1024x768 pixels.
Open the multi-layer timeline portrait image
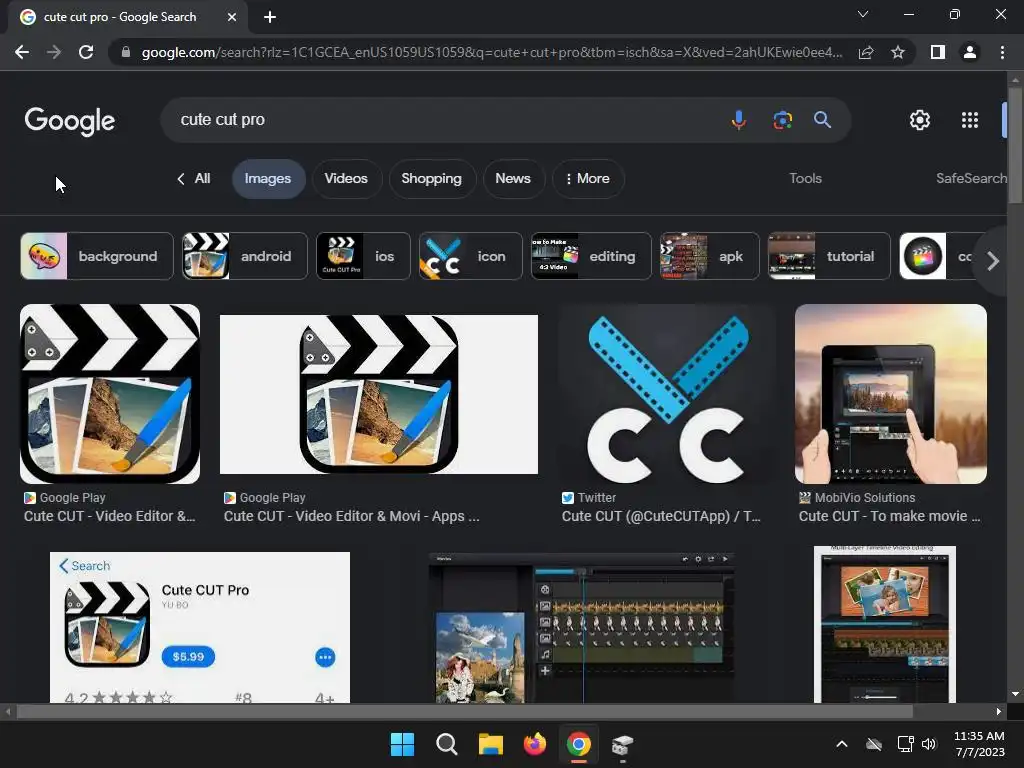(x=885, y=624)
